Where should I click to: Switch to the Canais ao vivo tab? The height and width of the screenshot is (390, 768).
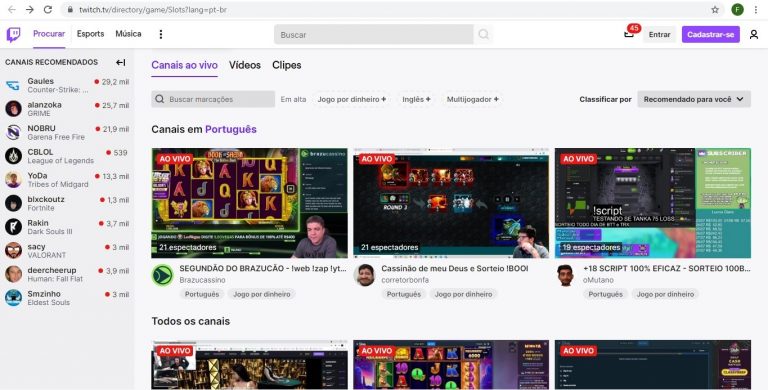tap(184, 65)
